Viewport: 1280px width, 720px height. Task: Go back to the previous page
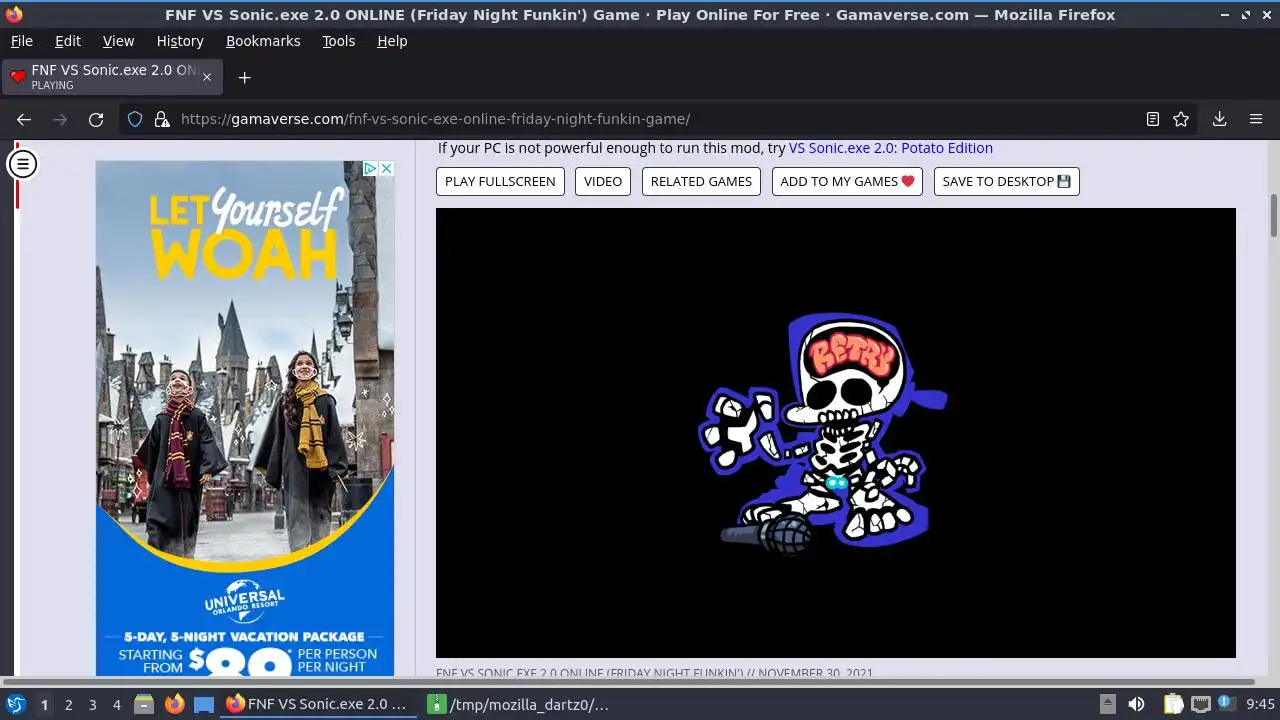[x=24, y=119]
